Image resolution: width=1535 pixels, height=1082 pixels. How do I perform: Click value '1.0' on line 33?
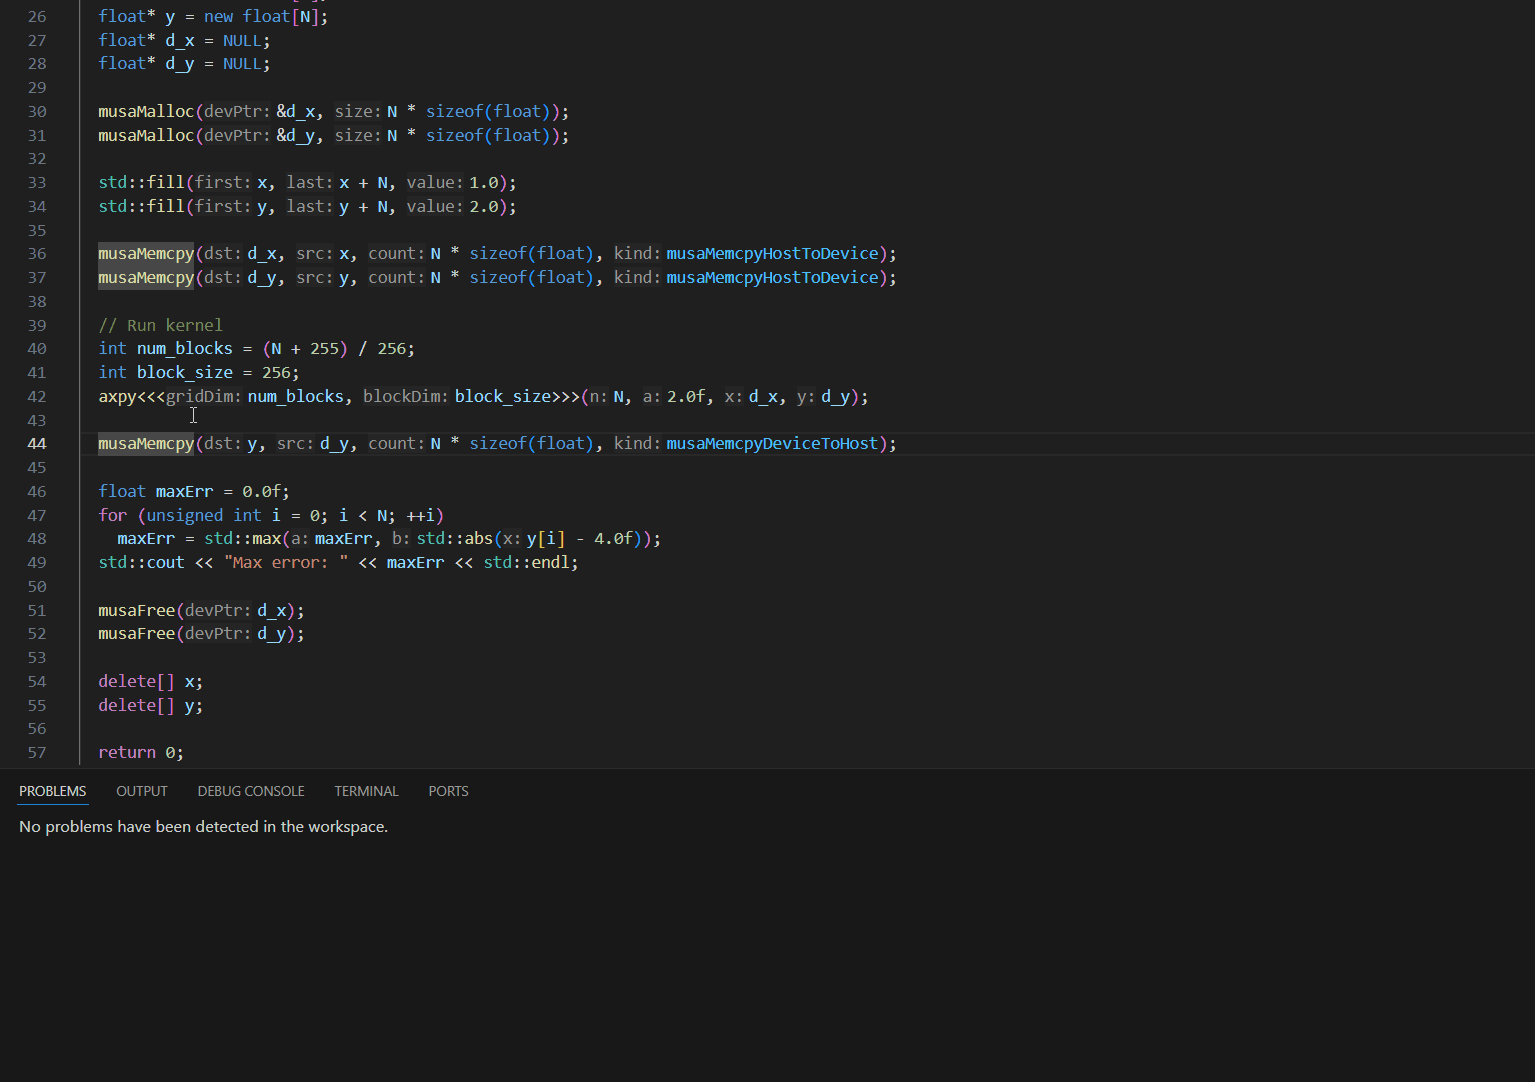tap(484, 183)
